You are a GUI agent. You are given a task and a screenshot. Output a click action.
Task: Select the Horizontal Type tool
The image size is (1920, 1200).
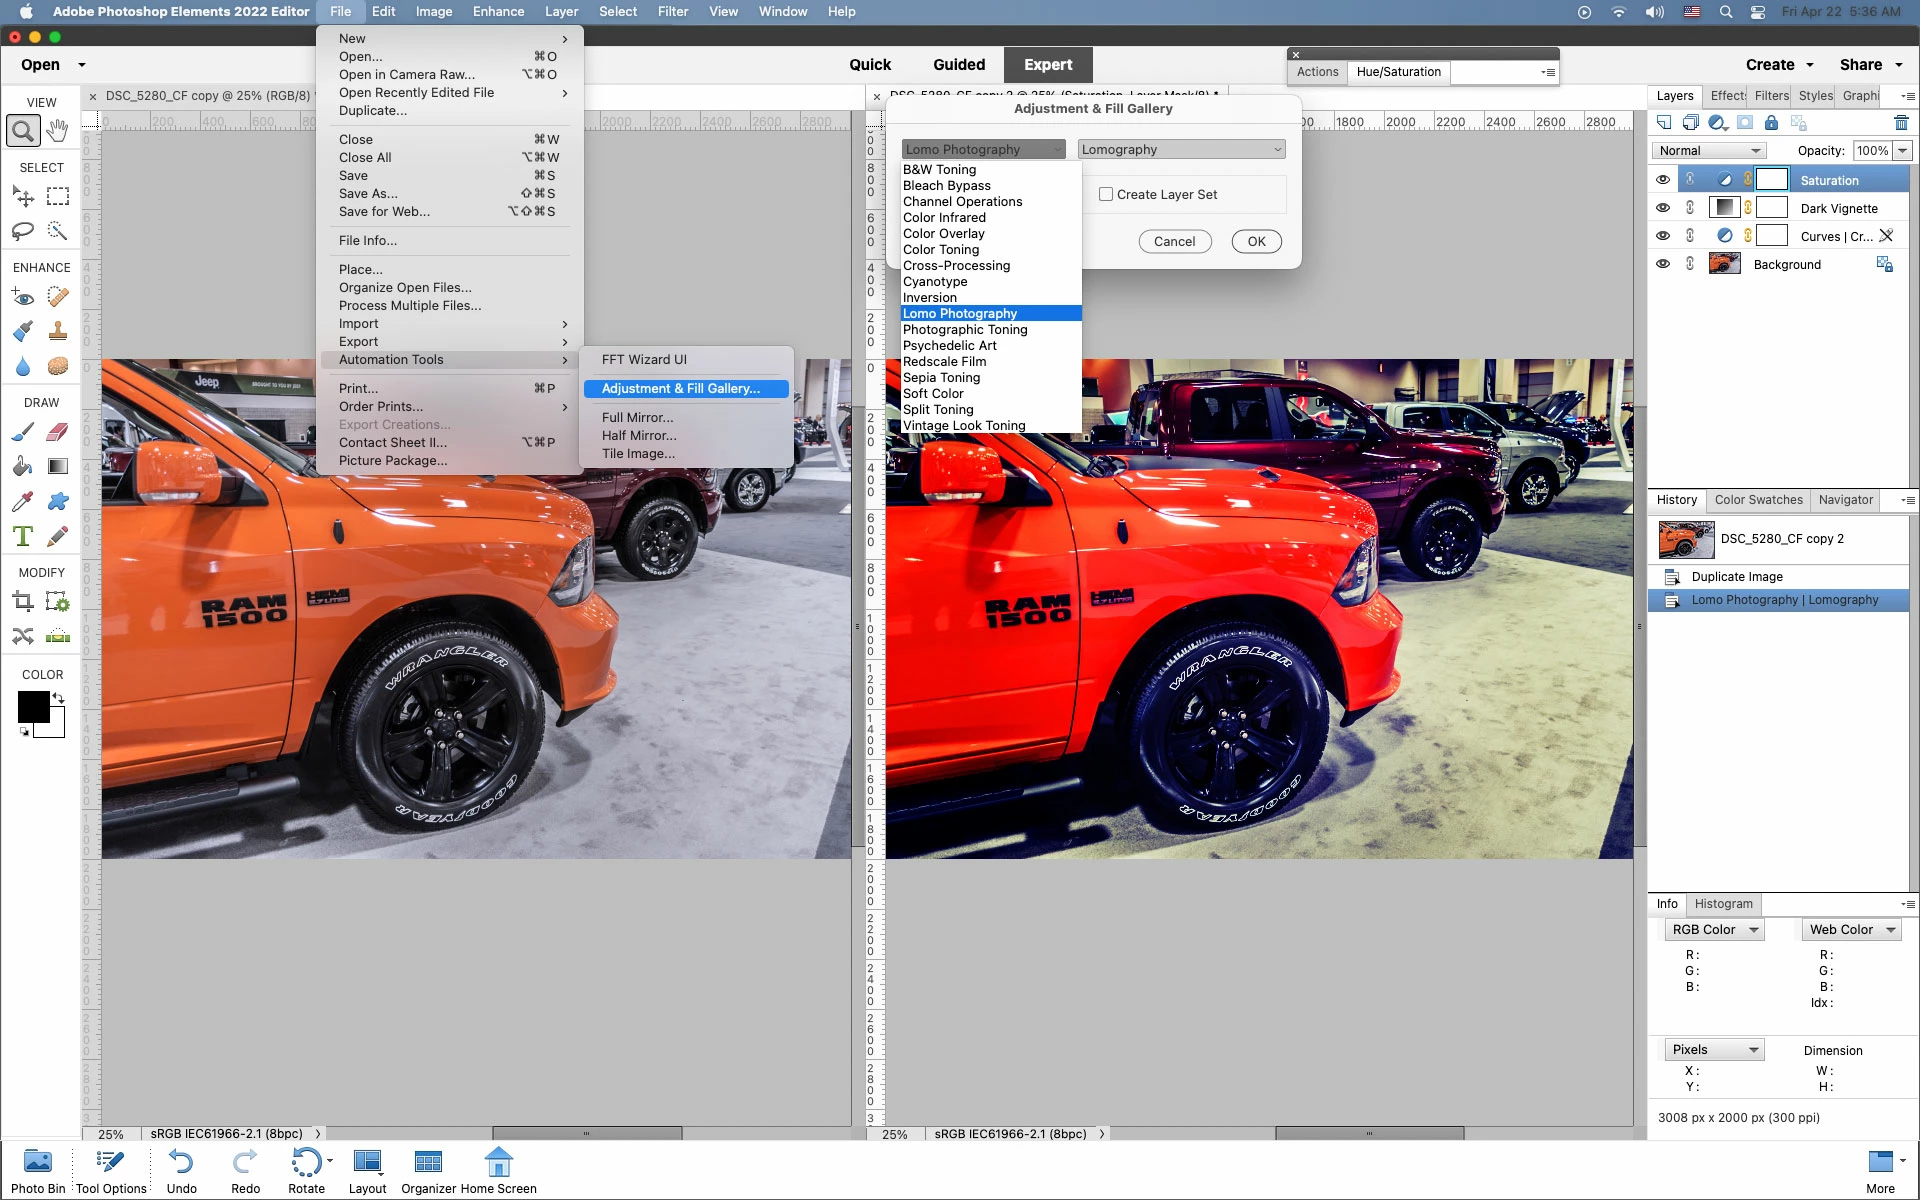point(23,536)
